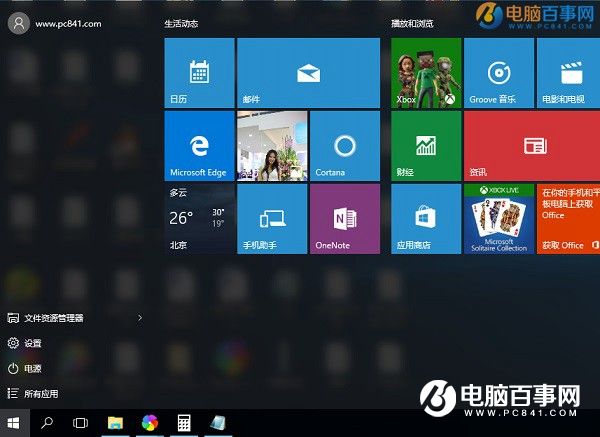Open File Explorer from taskbar
This screenshot has width=600, height=437.
click(x=115, y=423)
